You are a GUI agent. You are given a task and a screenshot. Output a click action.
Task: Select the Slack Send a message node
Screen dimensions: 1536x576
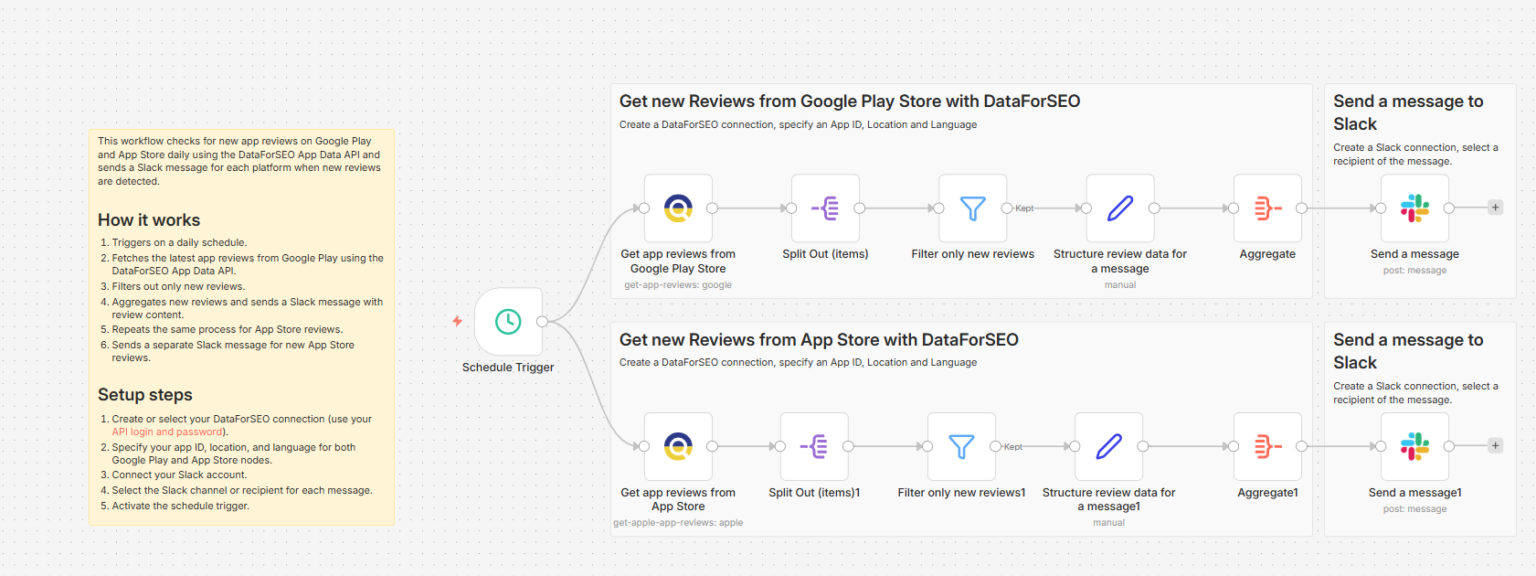click(x=1415, y=208)
